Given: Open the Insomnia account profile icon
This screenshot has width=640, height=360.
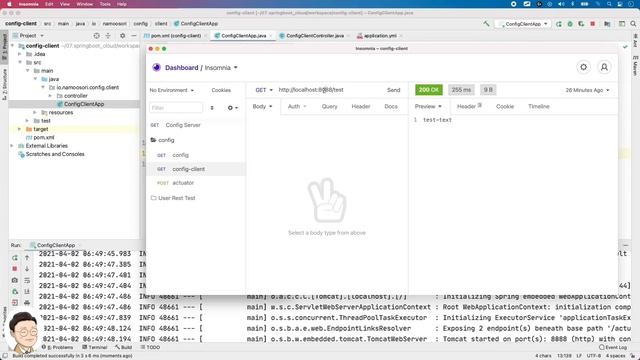Looking at the screenshot, I should click(604, 67).
